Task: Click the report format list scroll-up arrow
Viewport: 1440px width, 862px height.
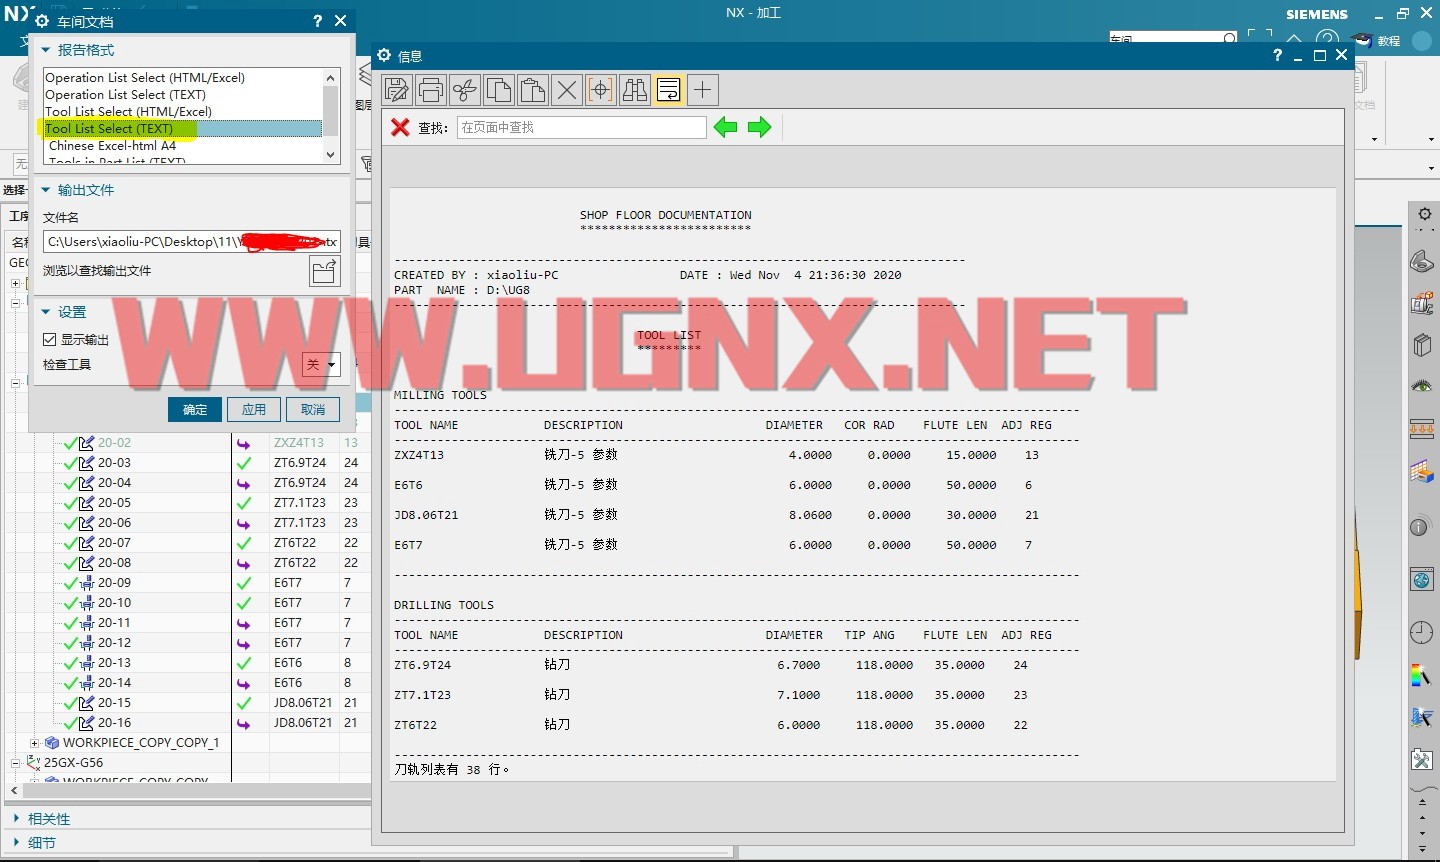Action: [331, 77]
